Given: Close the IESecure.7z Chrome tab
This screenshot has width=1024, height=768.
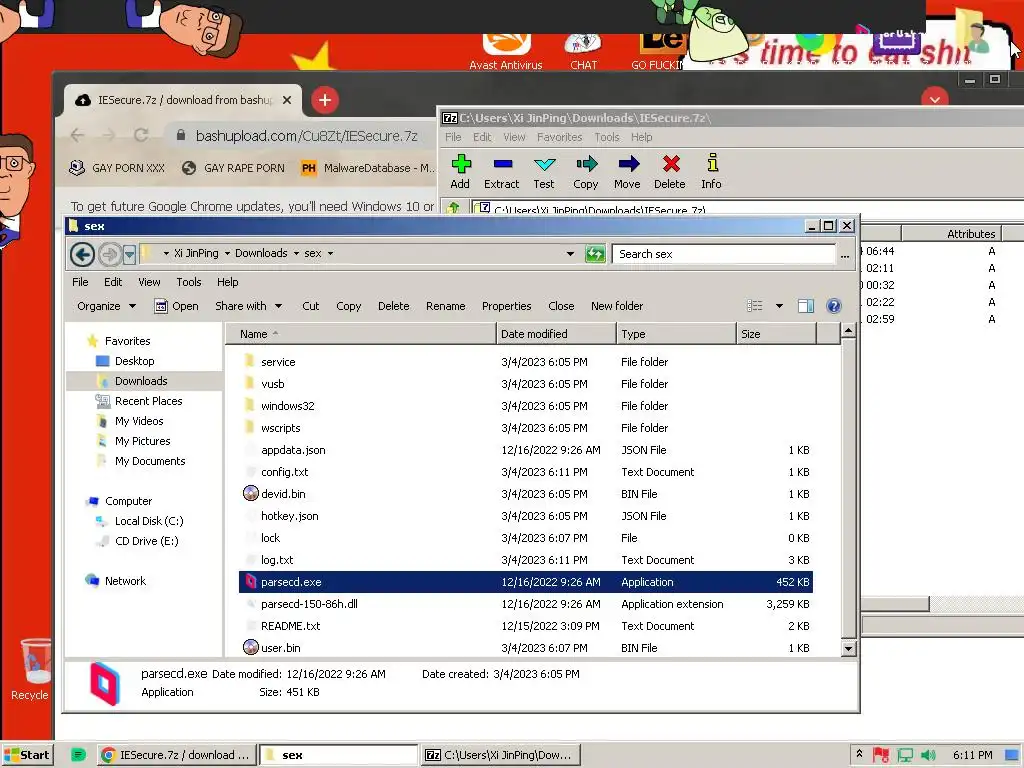Looking at the screenshot, I should pyautogui.click(x=287, y=100).
